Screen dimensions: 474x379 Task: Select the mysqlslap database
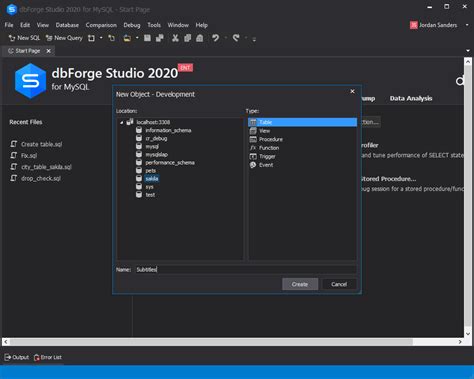pos(157,154)
